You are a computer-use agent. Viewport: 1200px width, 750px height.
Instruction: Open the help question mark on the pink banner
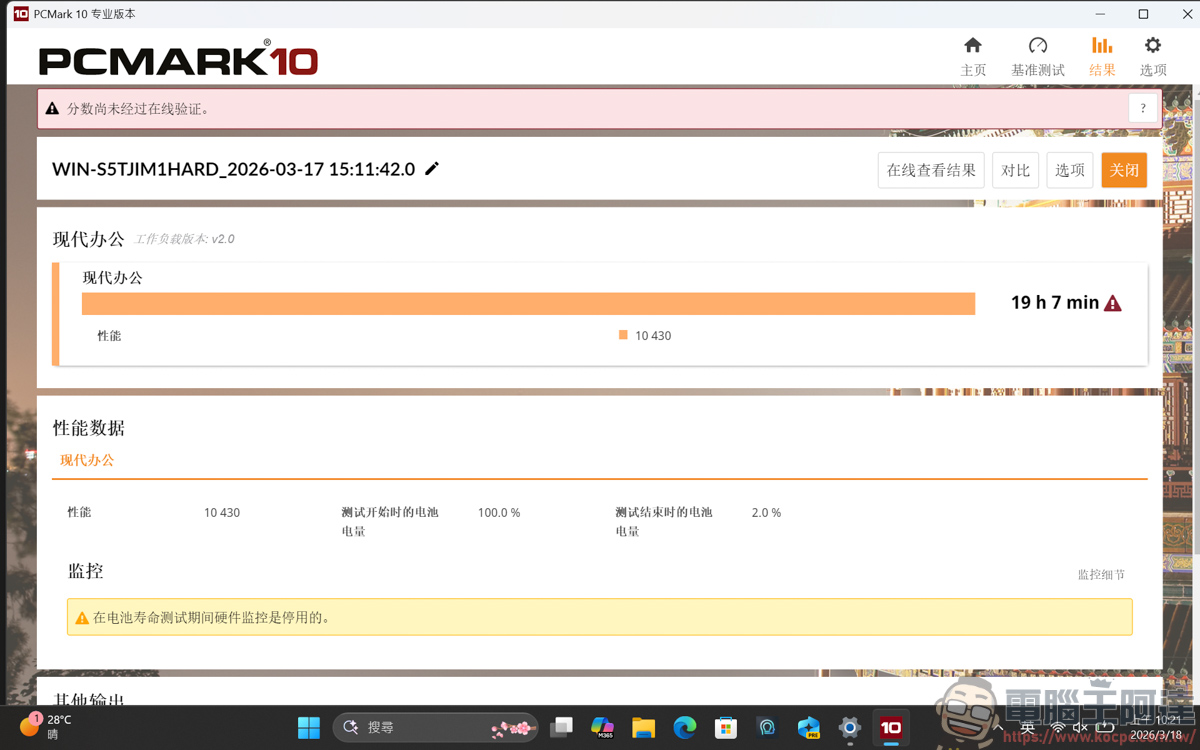1142,107
